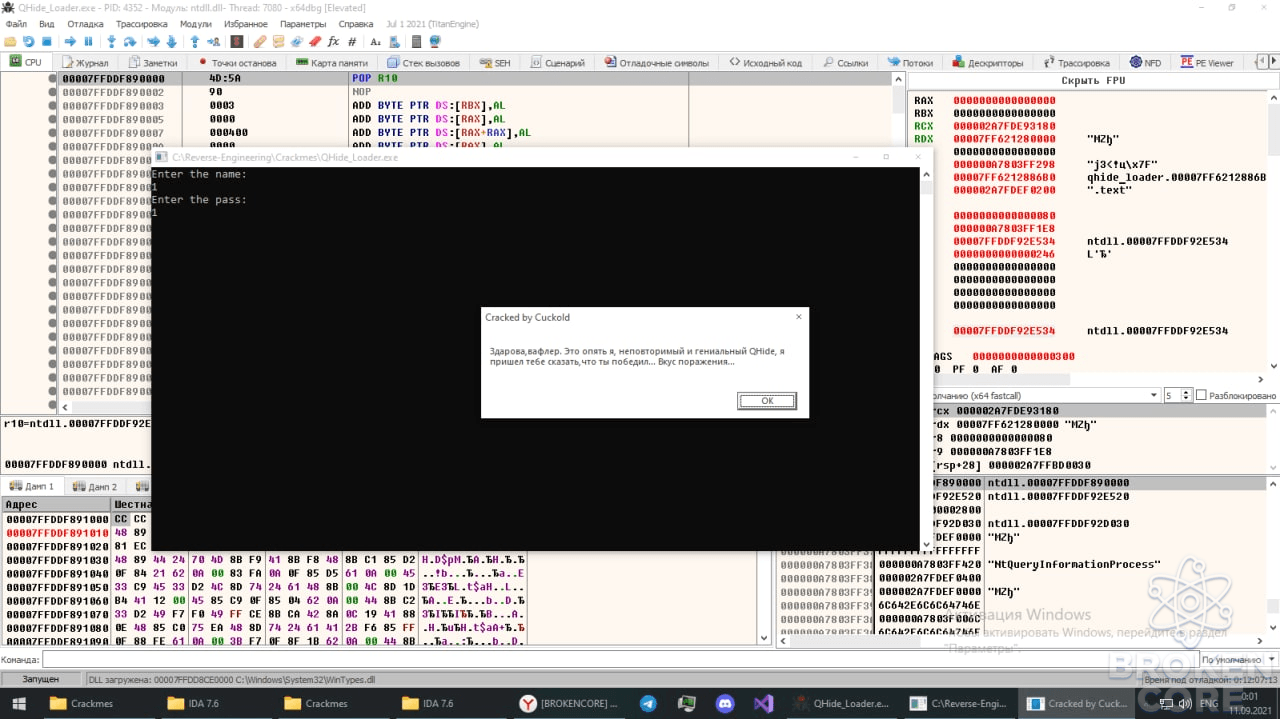1280x719 pixels.
Task: Open Visual Studio from the taskbar
Action: 764,703
